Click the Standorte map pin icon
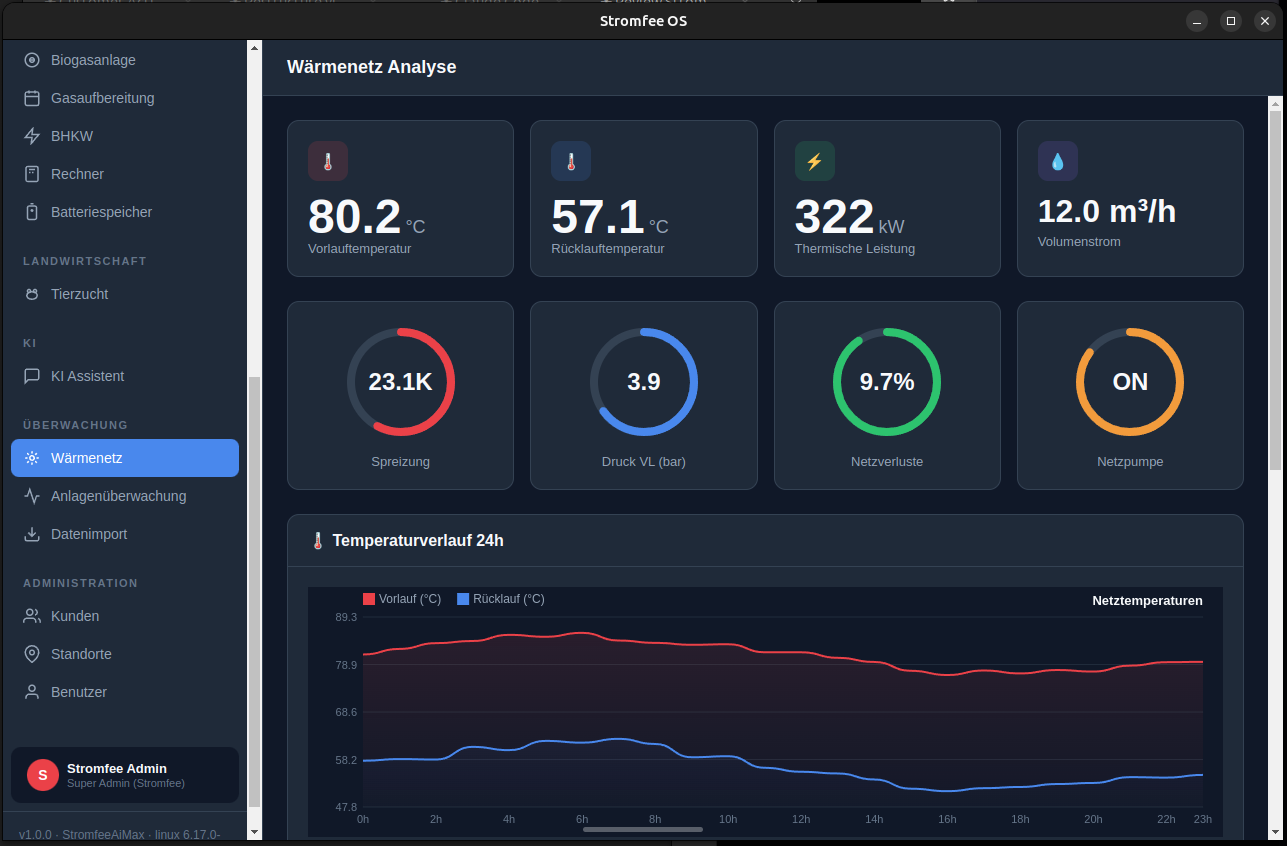The height and width of the screenshot is (846, 1287). click(x=32, y=654)
